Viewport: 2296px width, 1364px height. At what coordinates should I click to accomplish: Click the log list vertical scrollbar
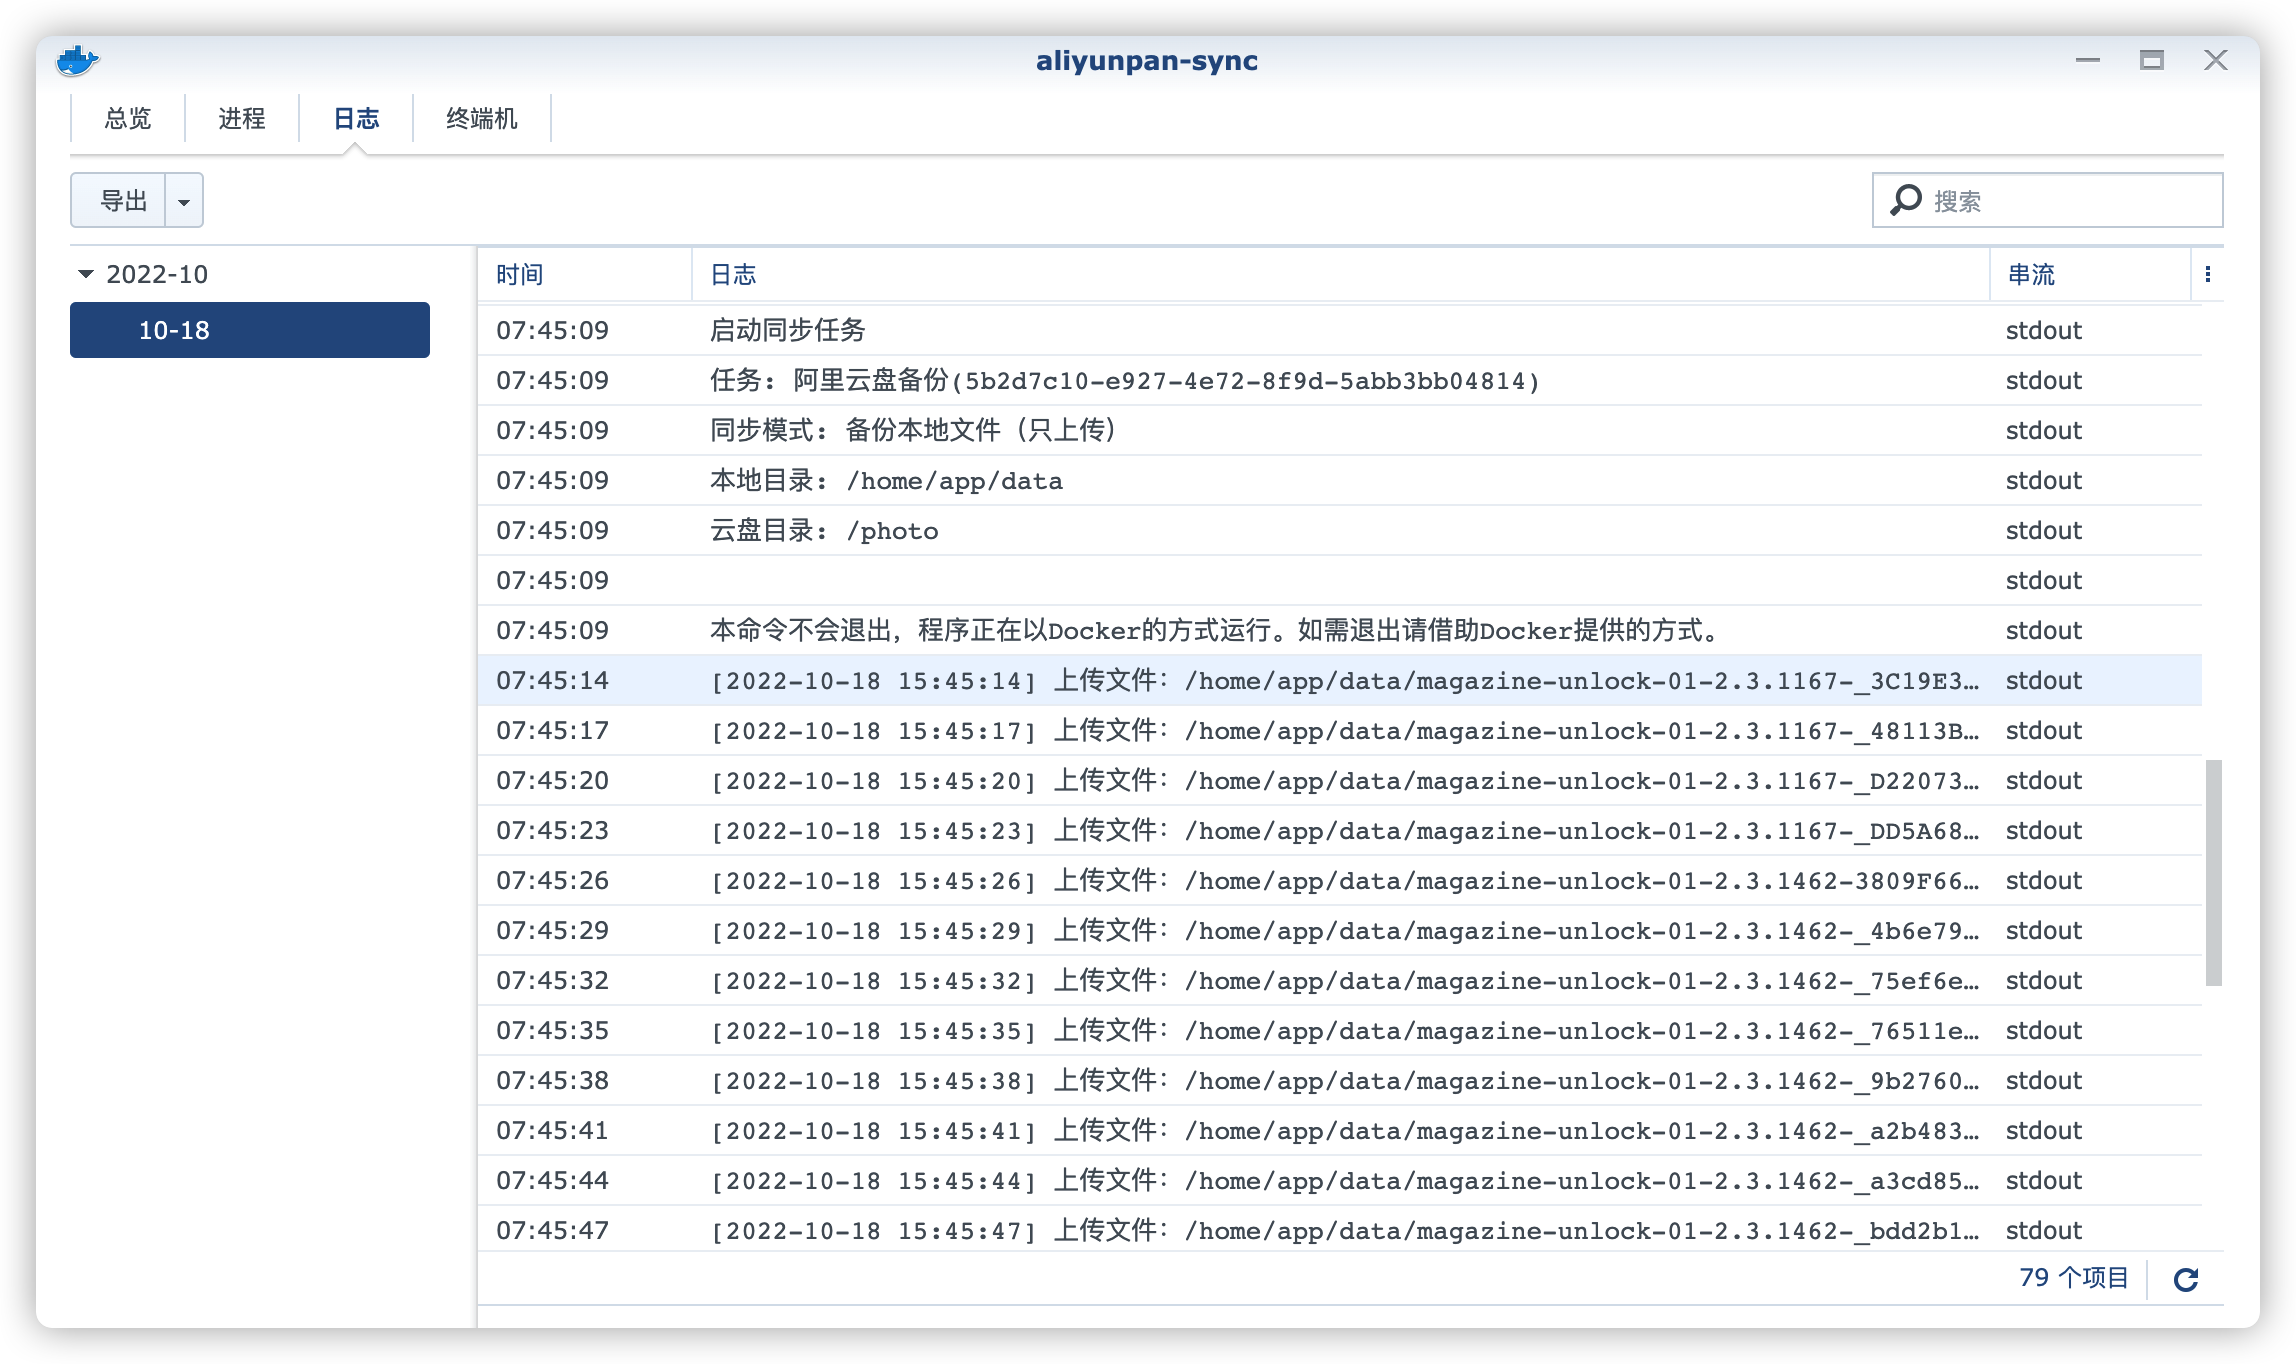2214,872
